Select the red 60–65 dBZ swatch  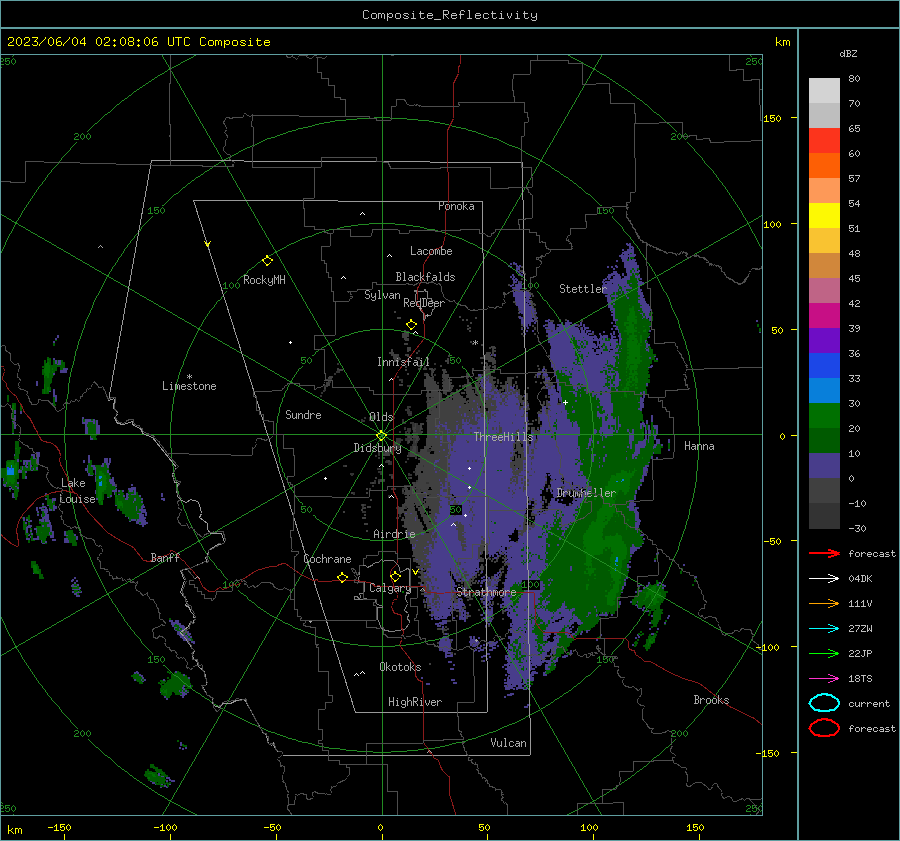(824, 141)
